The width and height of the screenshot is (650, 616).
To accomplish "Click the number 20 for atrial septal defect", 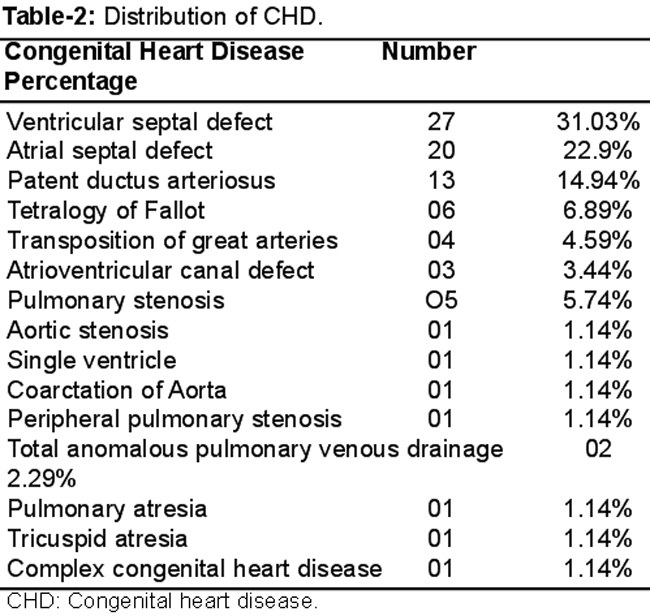I will click(441, 150).
